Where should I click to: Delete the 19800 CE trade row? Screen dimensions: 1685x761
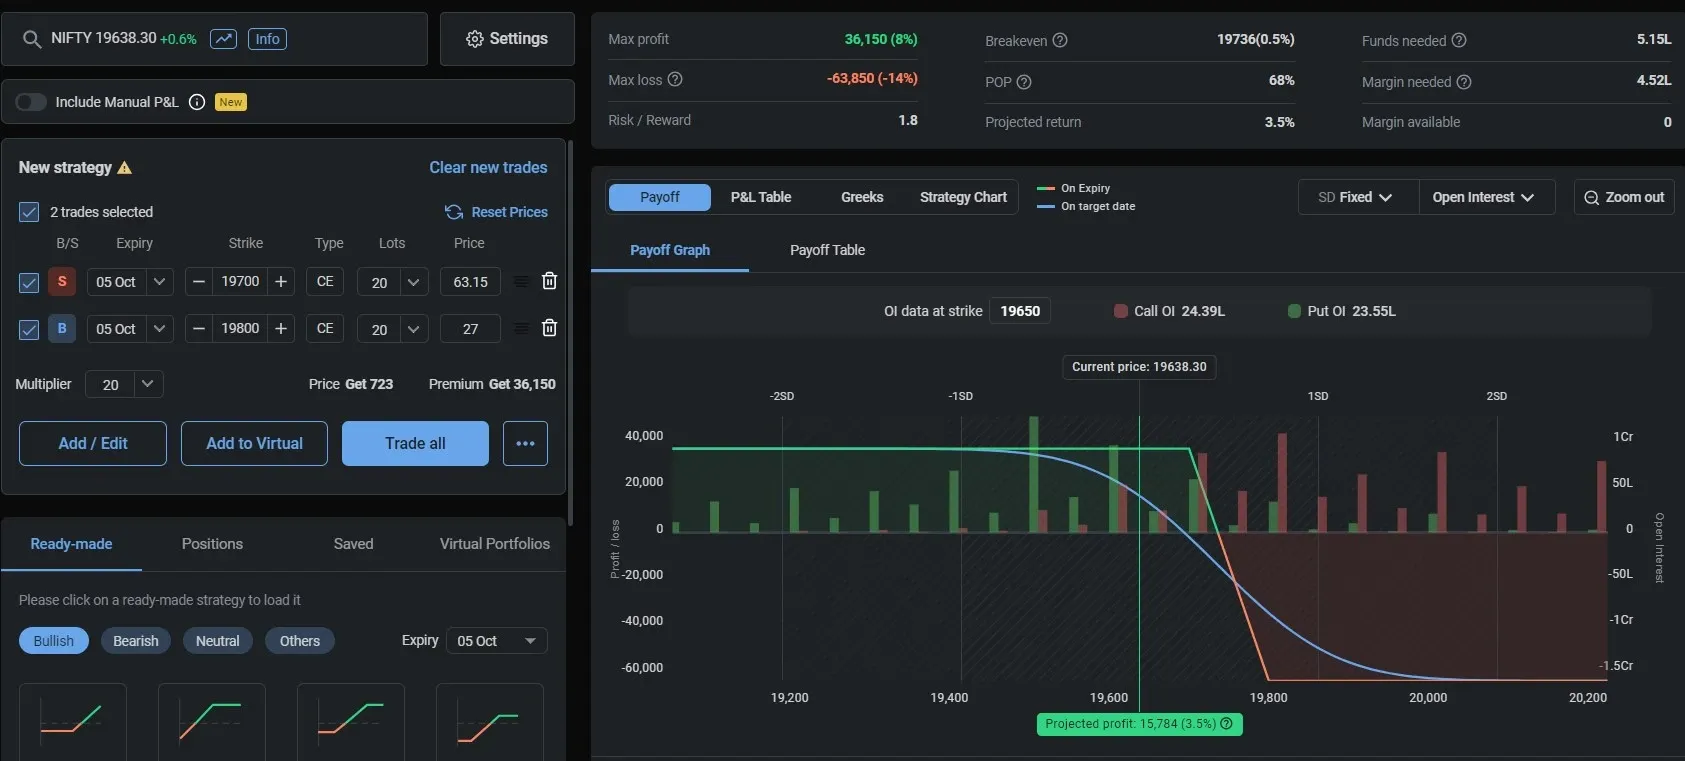pos(549,328)
